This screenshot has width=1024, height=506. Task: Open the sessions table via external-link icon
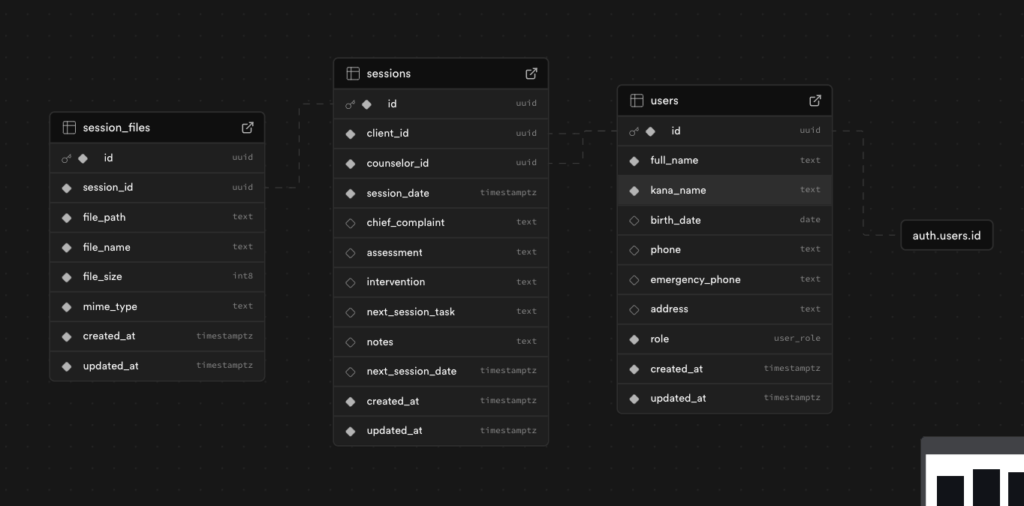click(532, 74)
